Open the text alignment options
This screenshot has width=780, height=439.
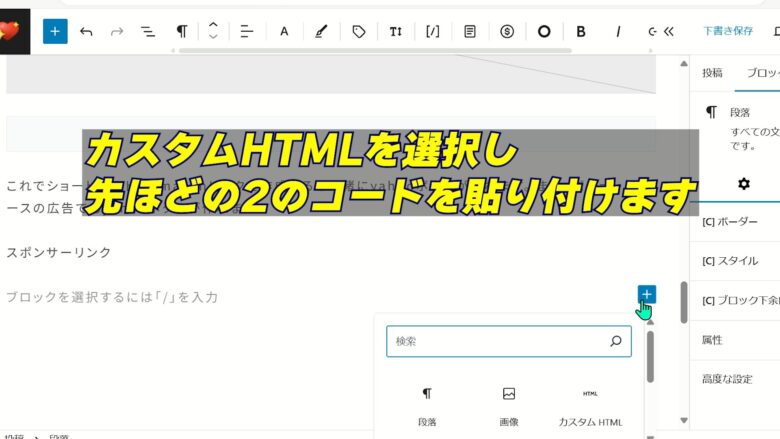247,31
